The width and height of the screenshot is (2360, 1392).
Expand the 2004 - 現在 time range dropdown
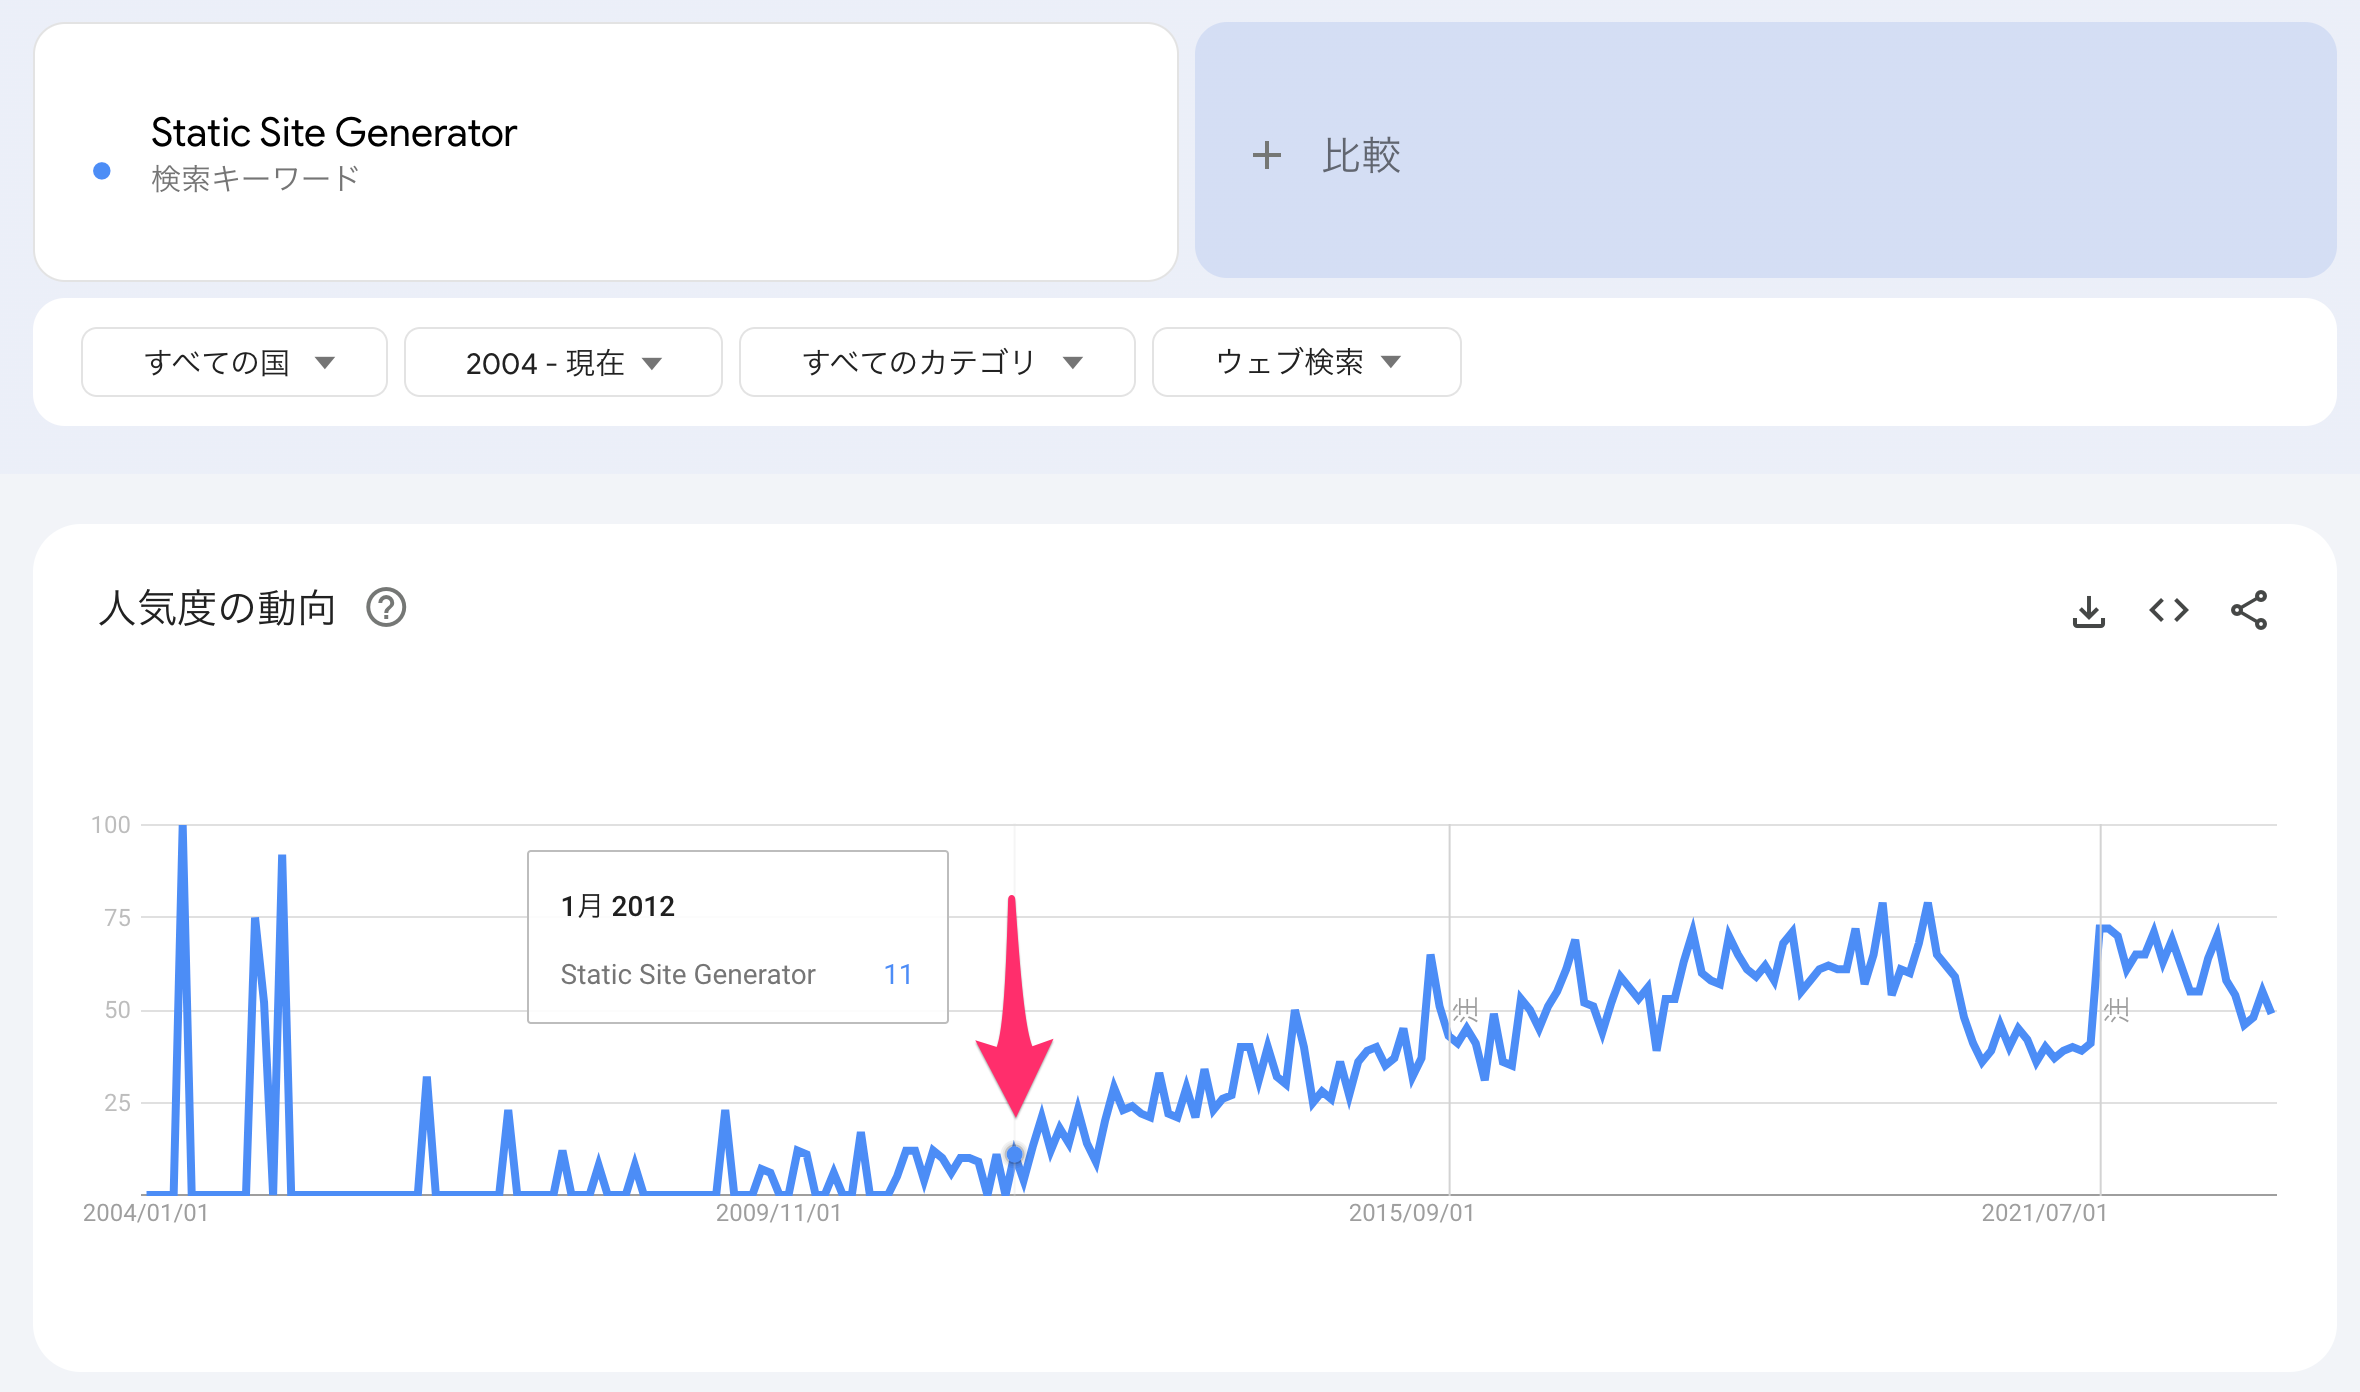tap(563, 362)
